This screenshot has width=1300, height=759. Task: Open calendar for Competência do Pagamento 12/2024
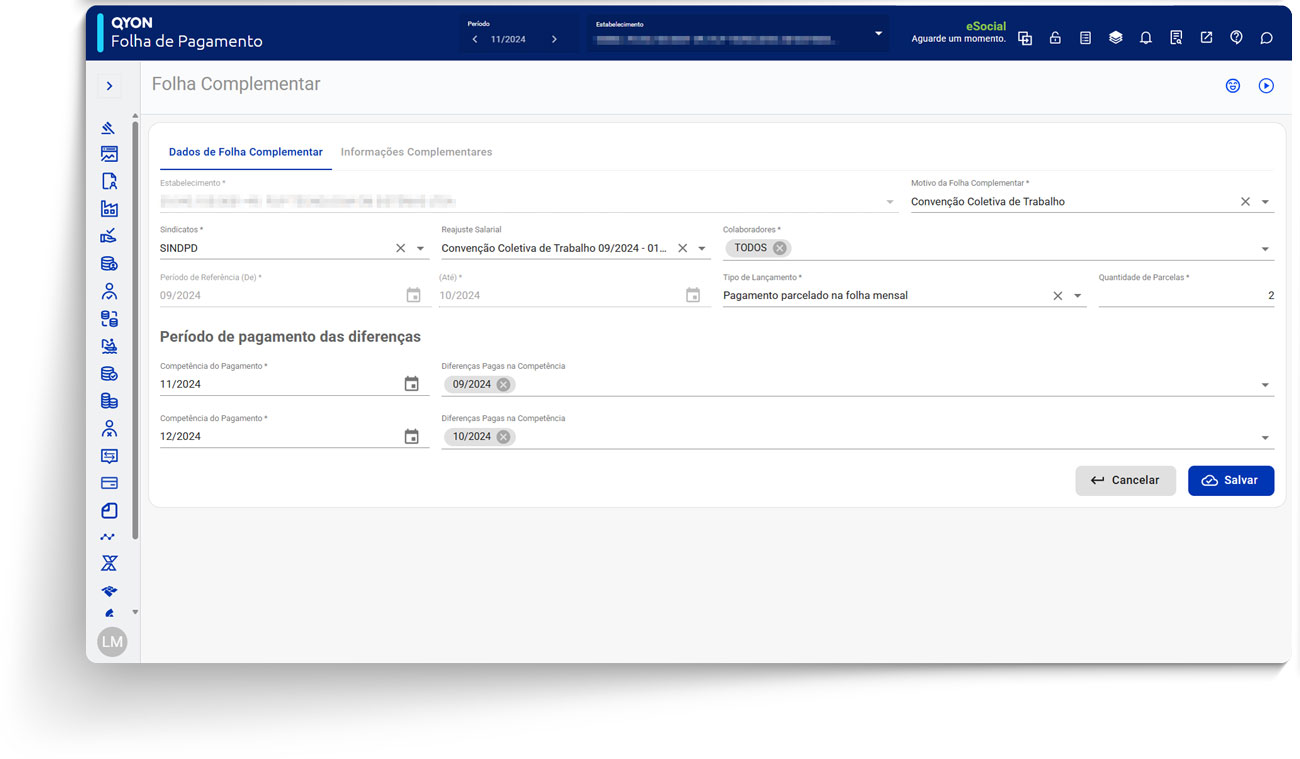[411, 436]
